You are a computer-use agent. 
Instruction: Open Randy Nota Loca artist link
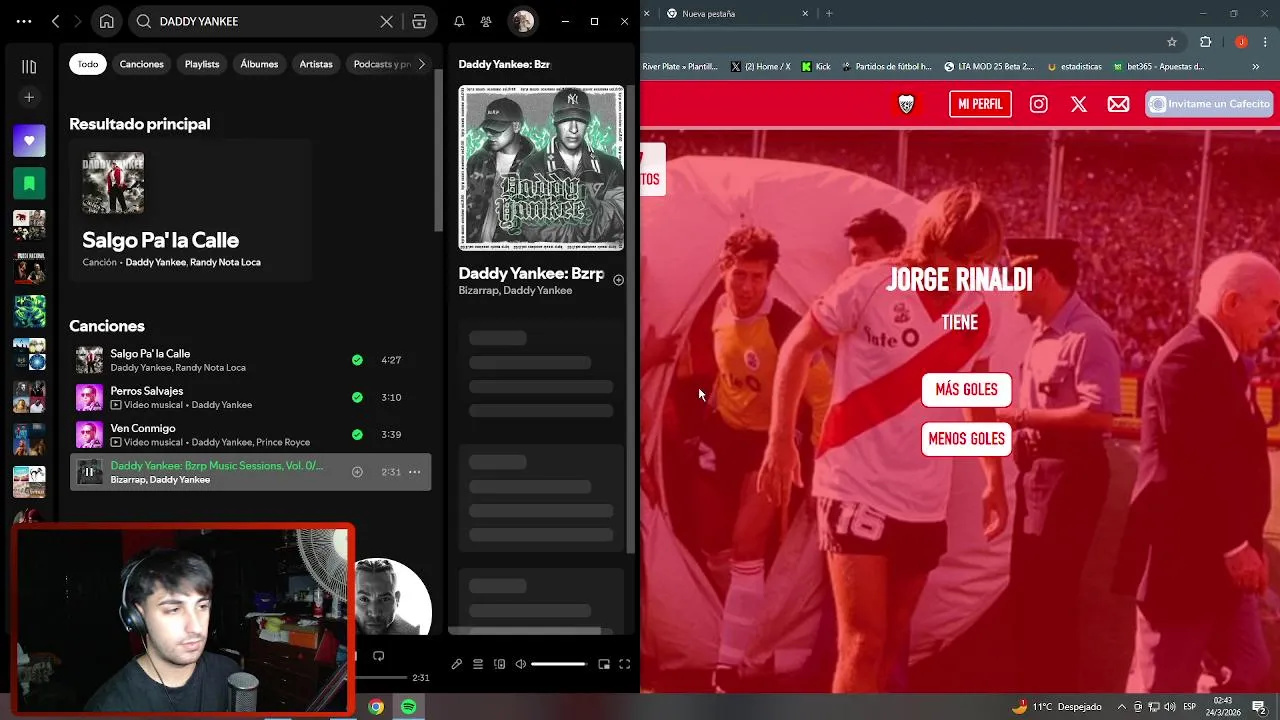(225, 262)
